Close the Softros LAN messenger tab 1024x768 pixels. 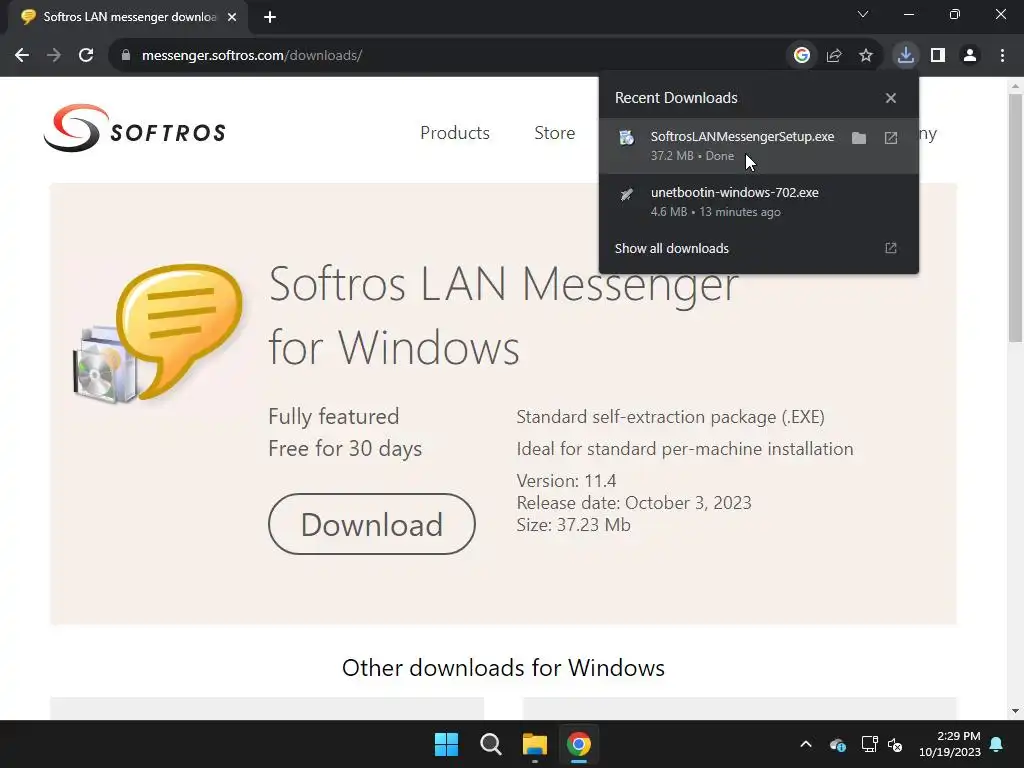[232, 17]
